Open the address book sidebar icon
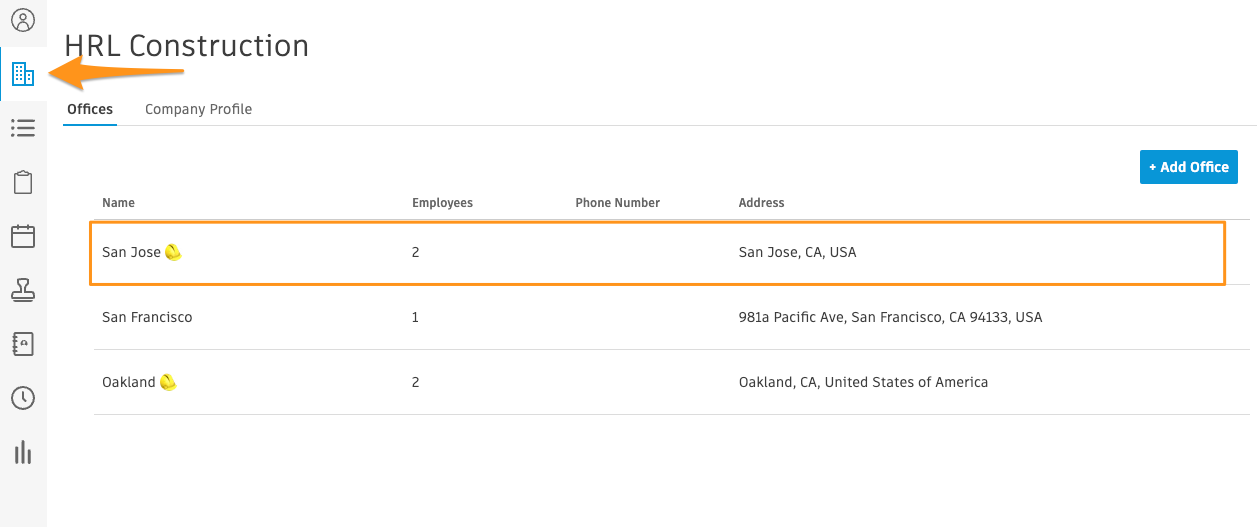 (x=23, y=344)
